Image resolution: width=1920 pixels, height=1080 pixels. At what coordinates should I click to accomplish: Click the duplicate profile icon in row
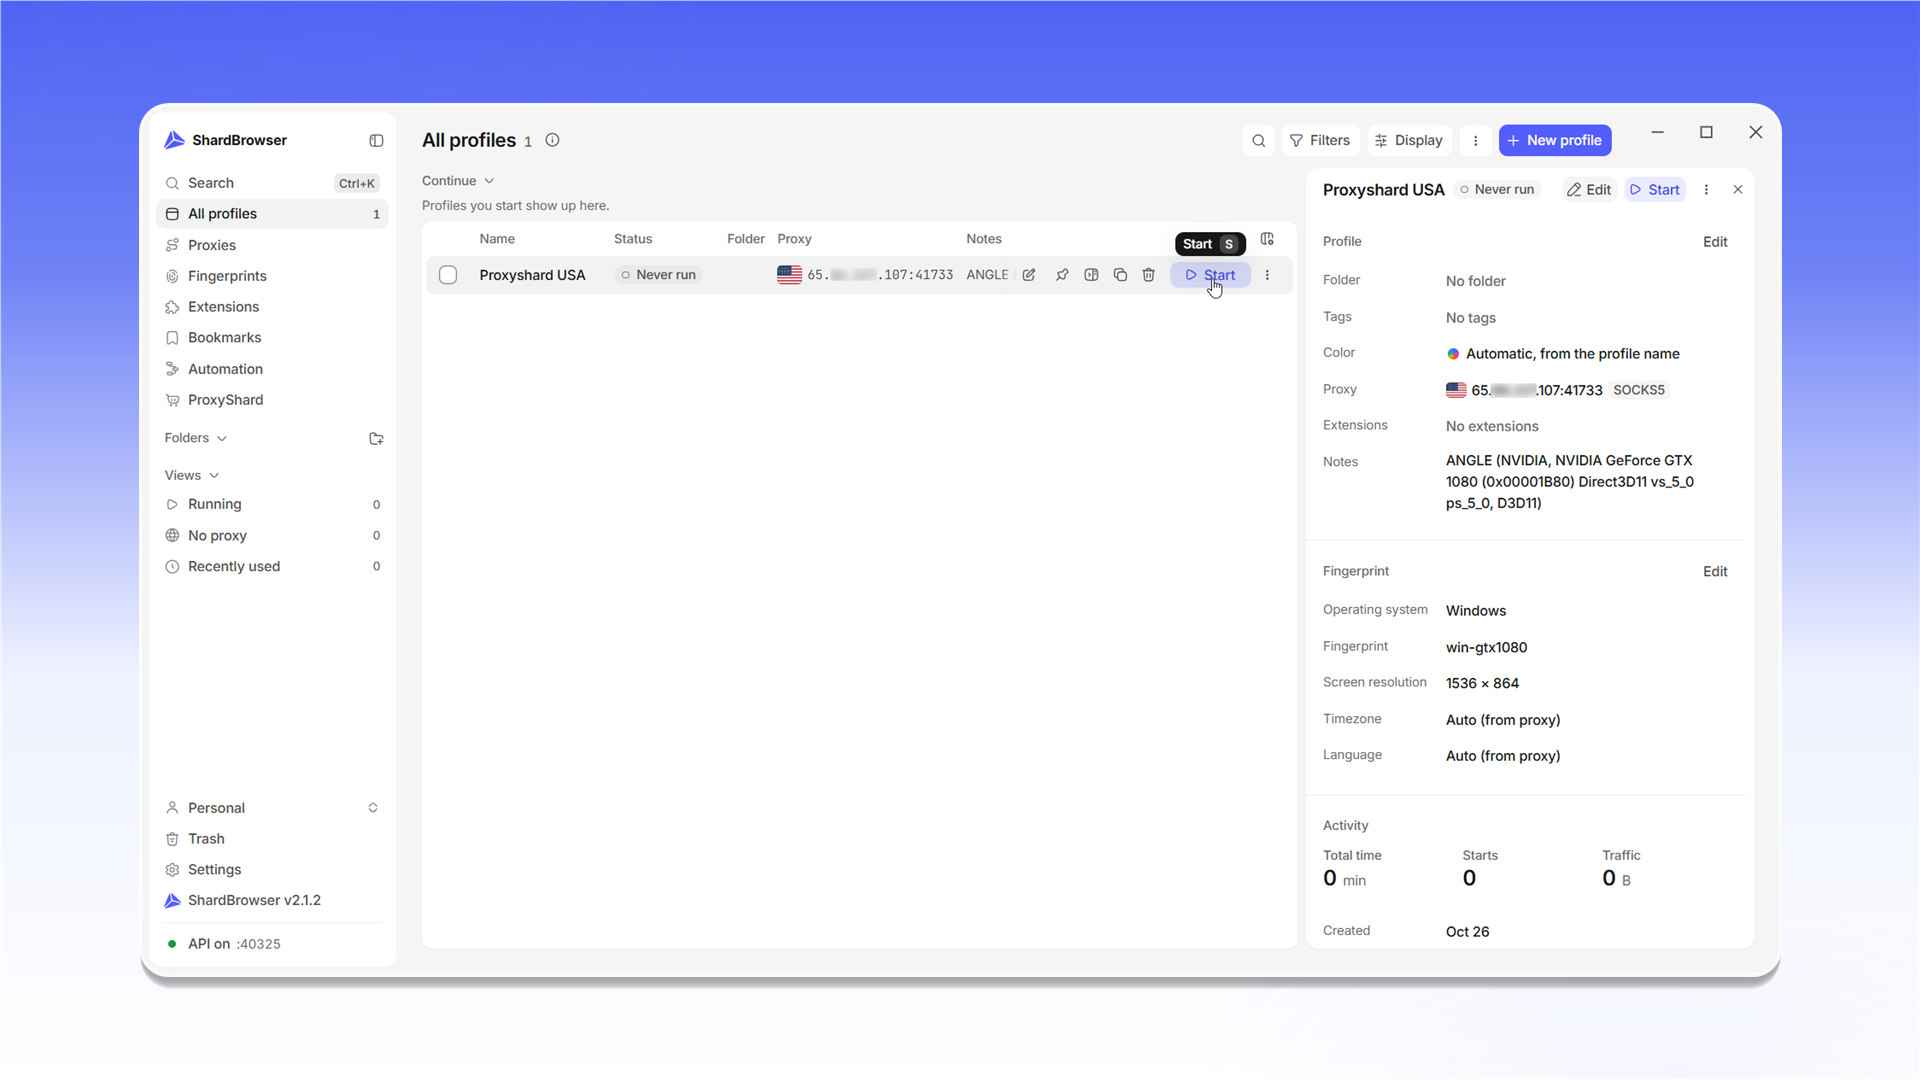[1120, 275]
